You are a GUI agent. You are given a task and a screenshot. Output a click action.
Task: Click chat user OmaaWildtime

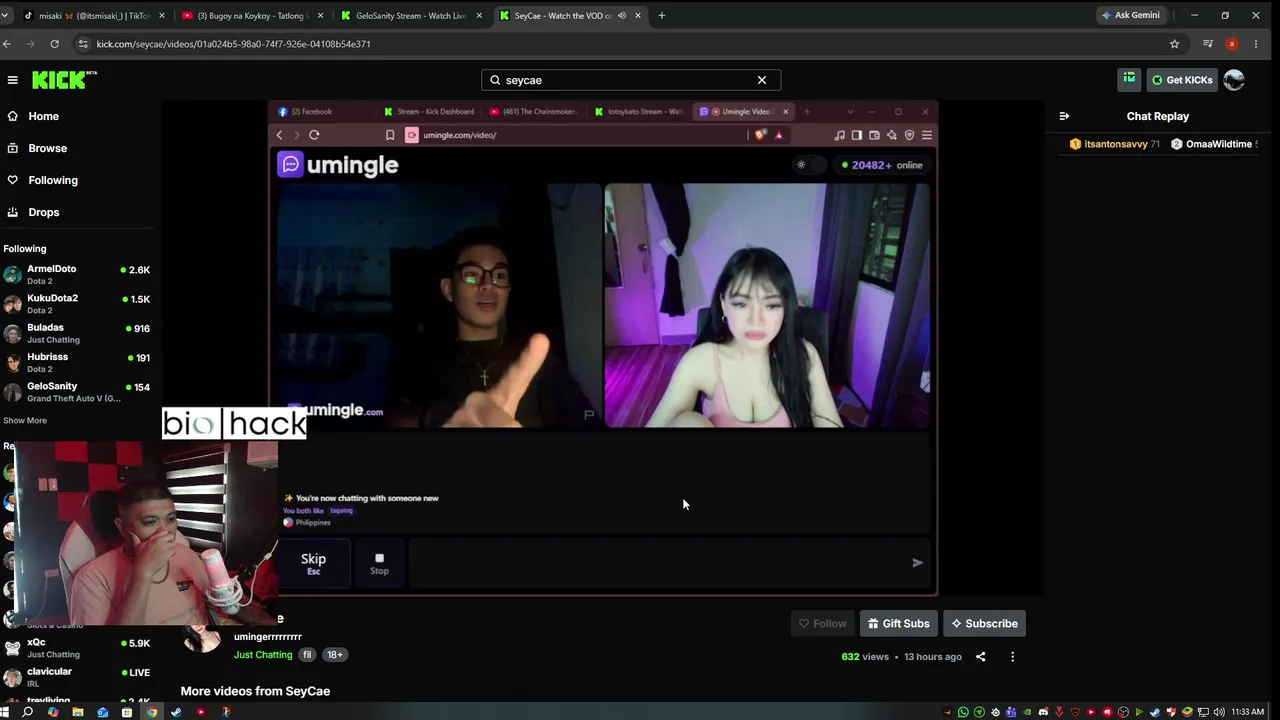(x=1219, y=144)
